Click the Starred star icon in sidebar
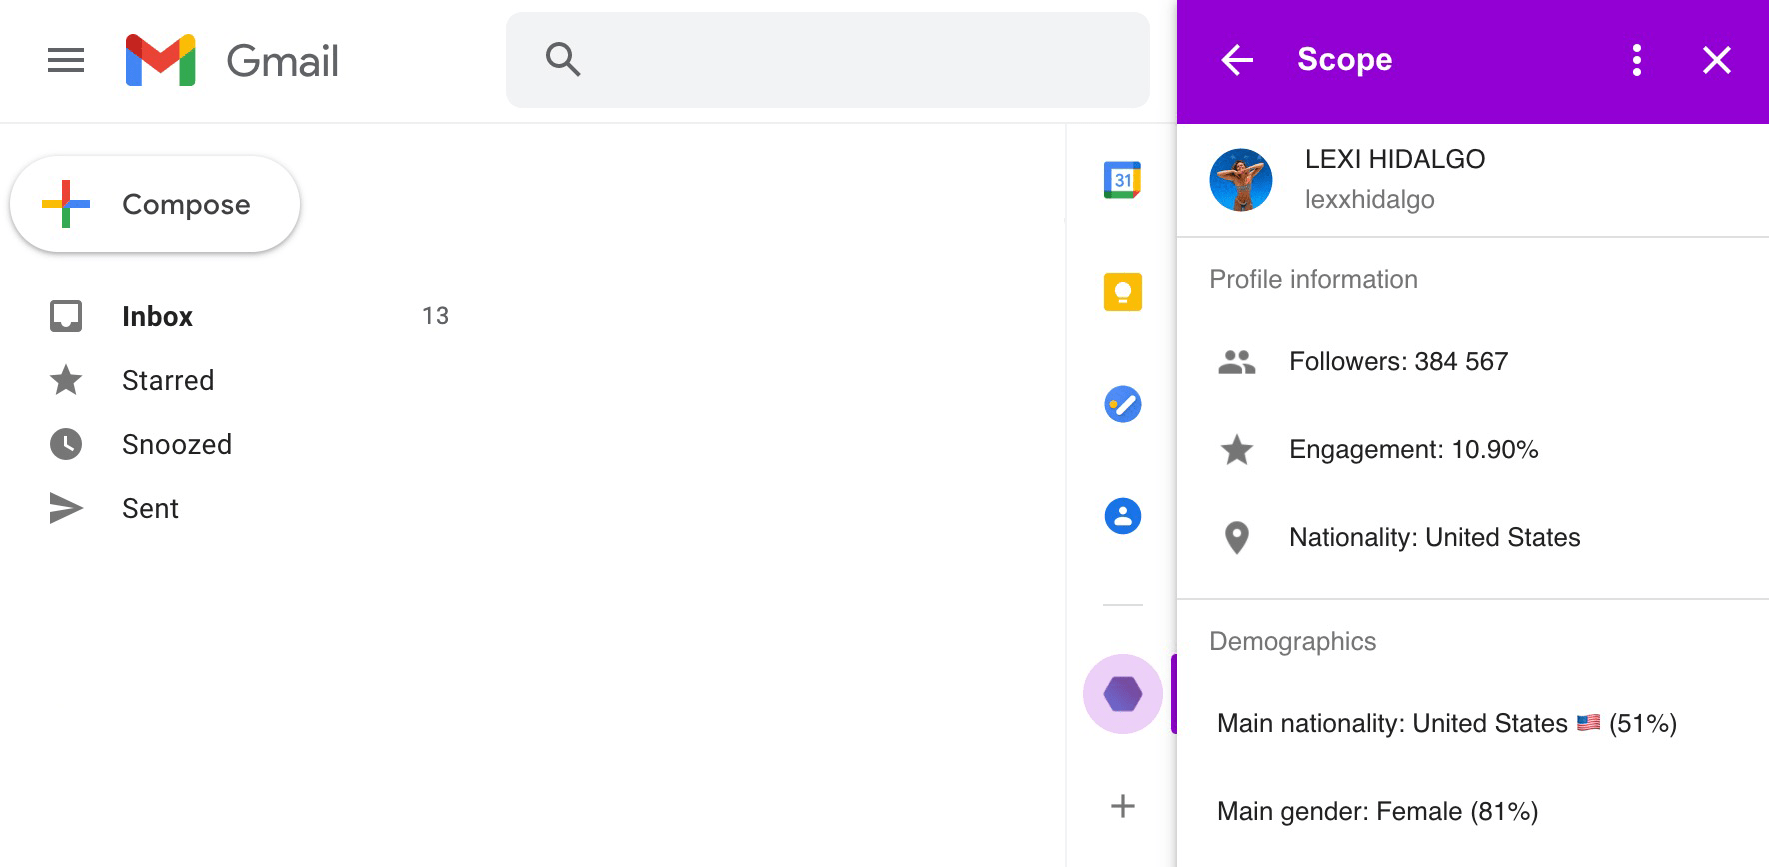The width and height of the screenshot is (1769, 867). coord(66,380)
